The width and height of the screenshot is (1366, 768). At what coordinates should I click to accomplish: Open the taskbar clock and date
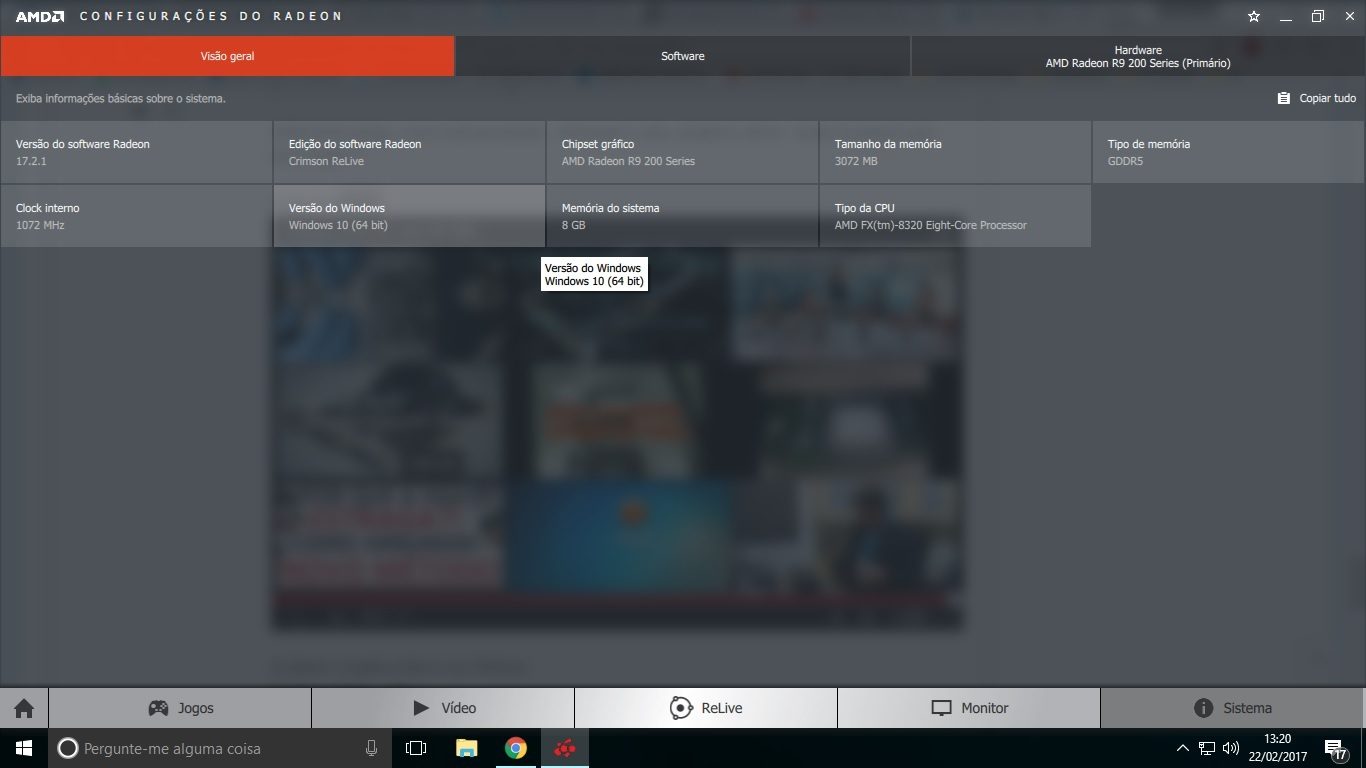click(1277, 748)
